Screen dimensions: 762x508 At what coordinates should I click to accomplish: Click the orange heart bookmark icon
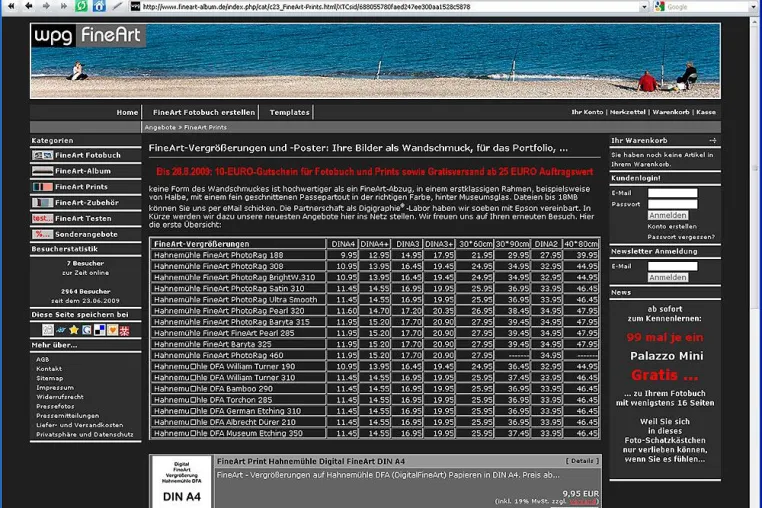tap(112, 331)
